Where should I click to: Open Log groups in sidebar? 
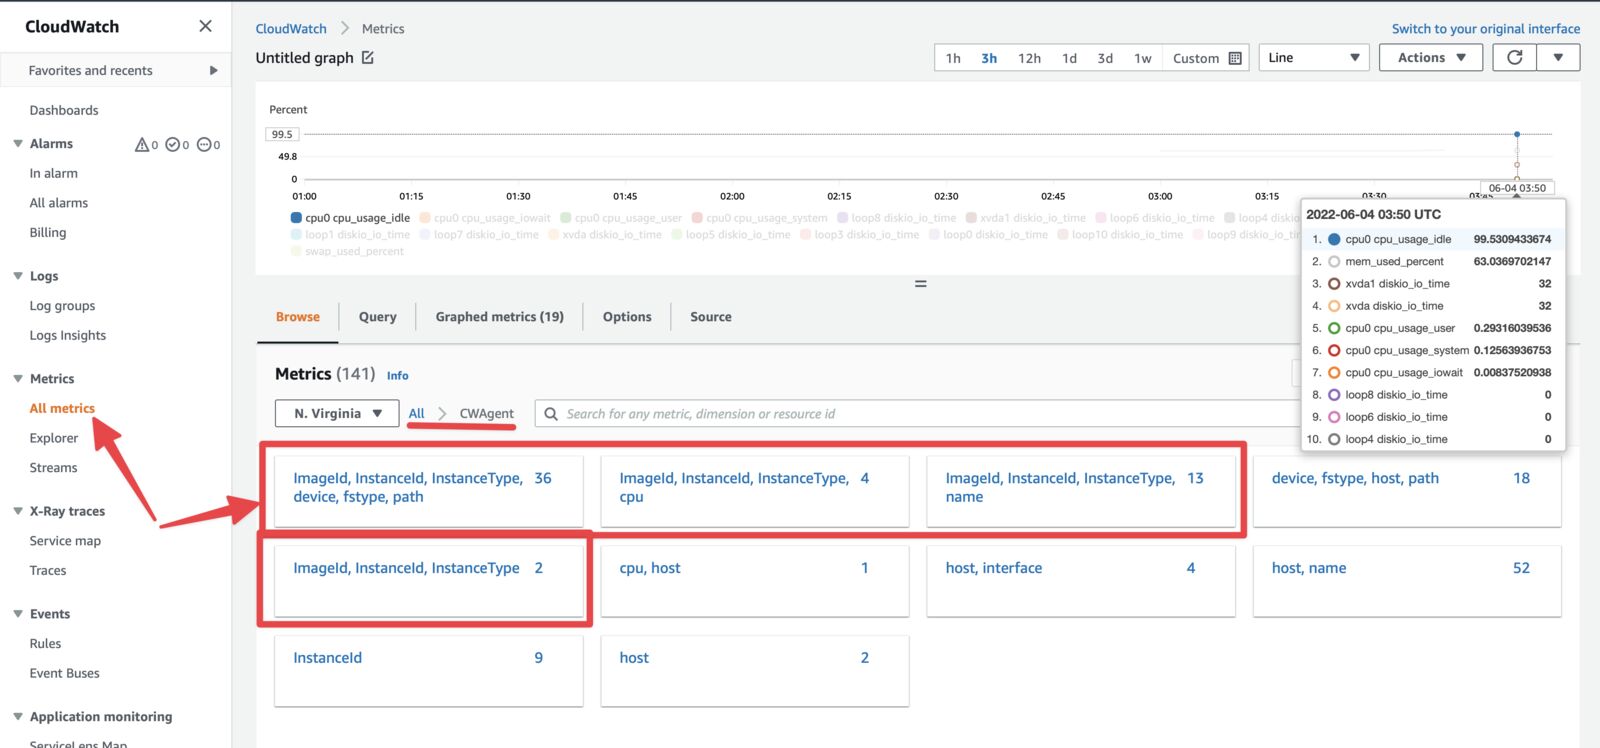point(63,306)
